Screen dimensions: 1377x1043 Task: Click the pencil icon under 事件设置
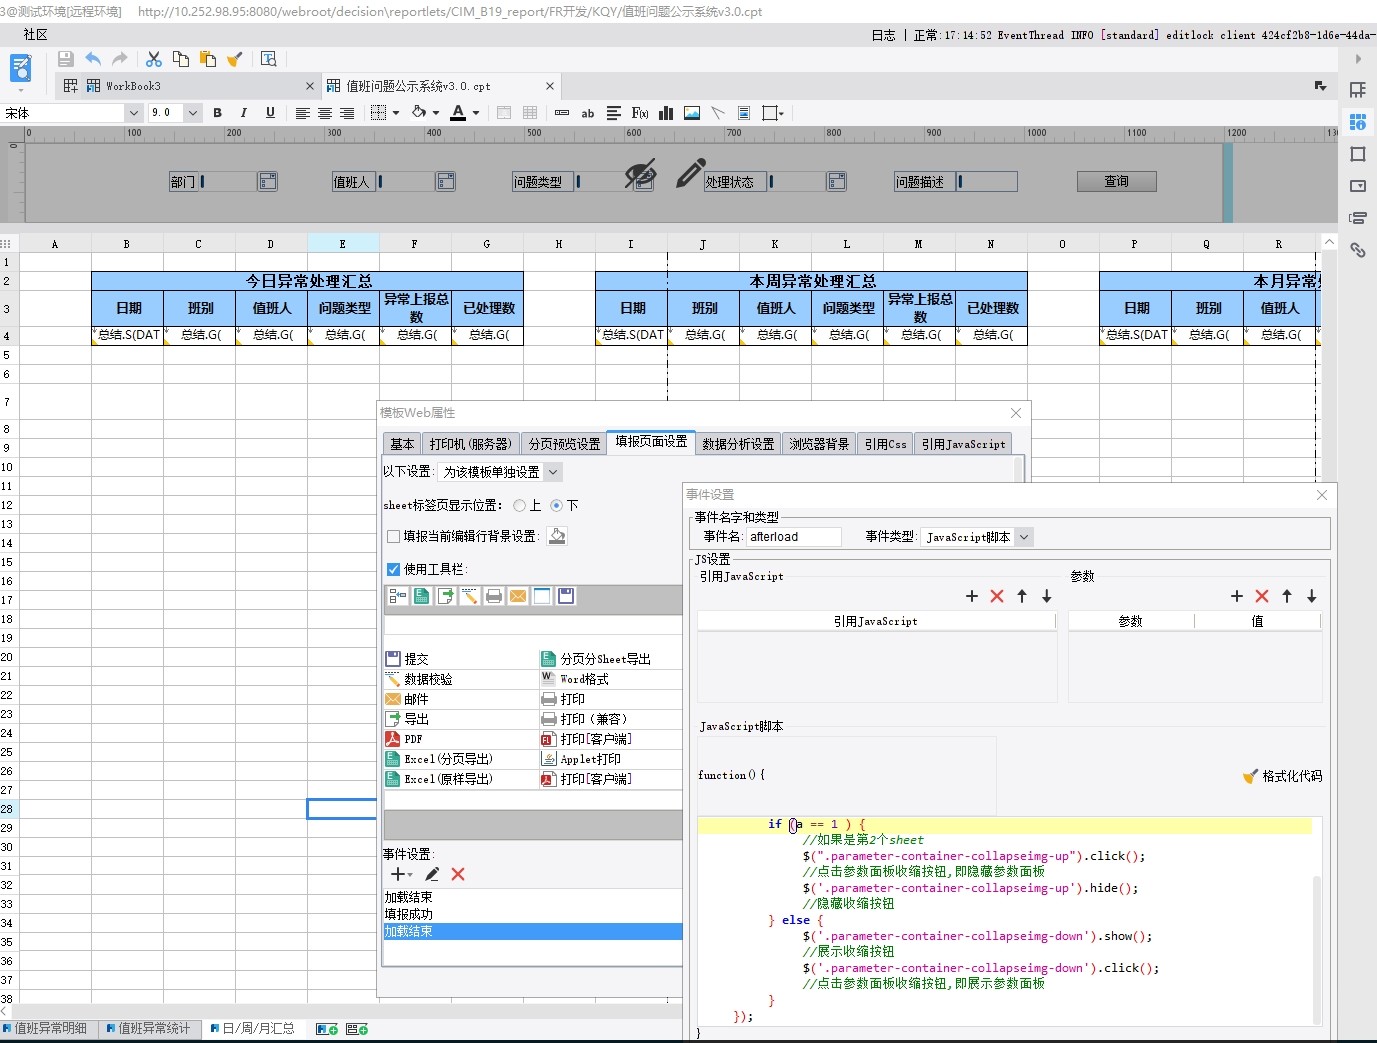432,874
